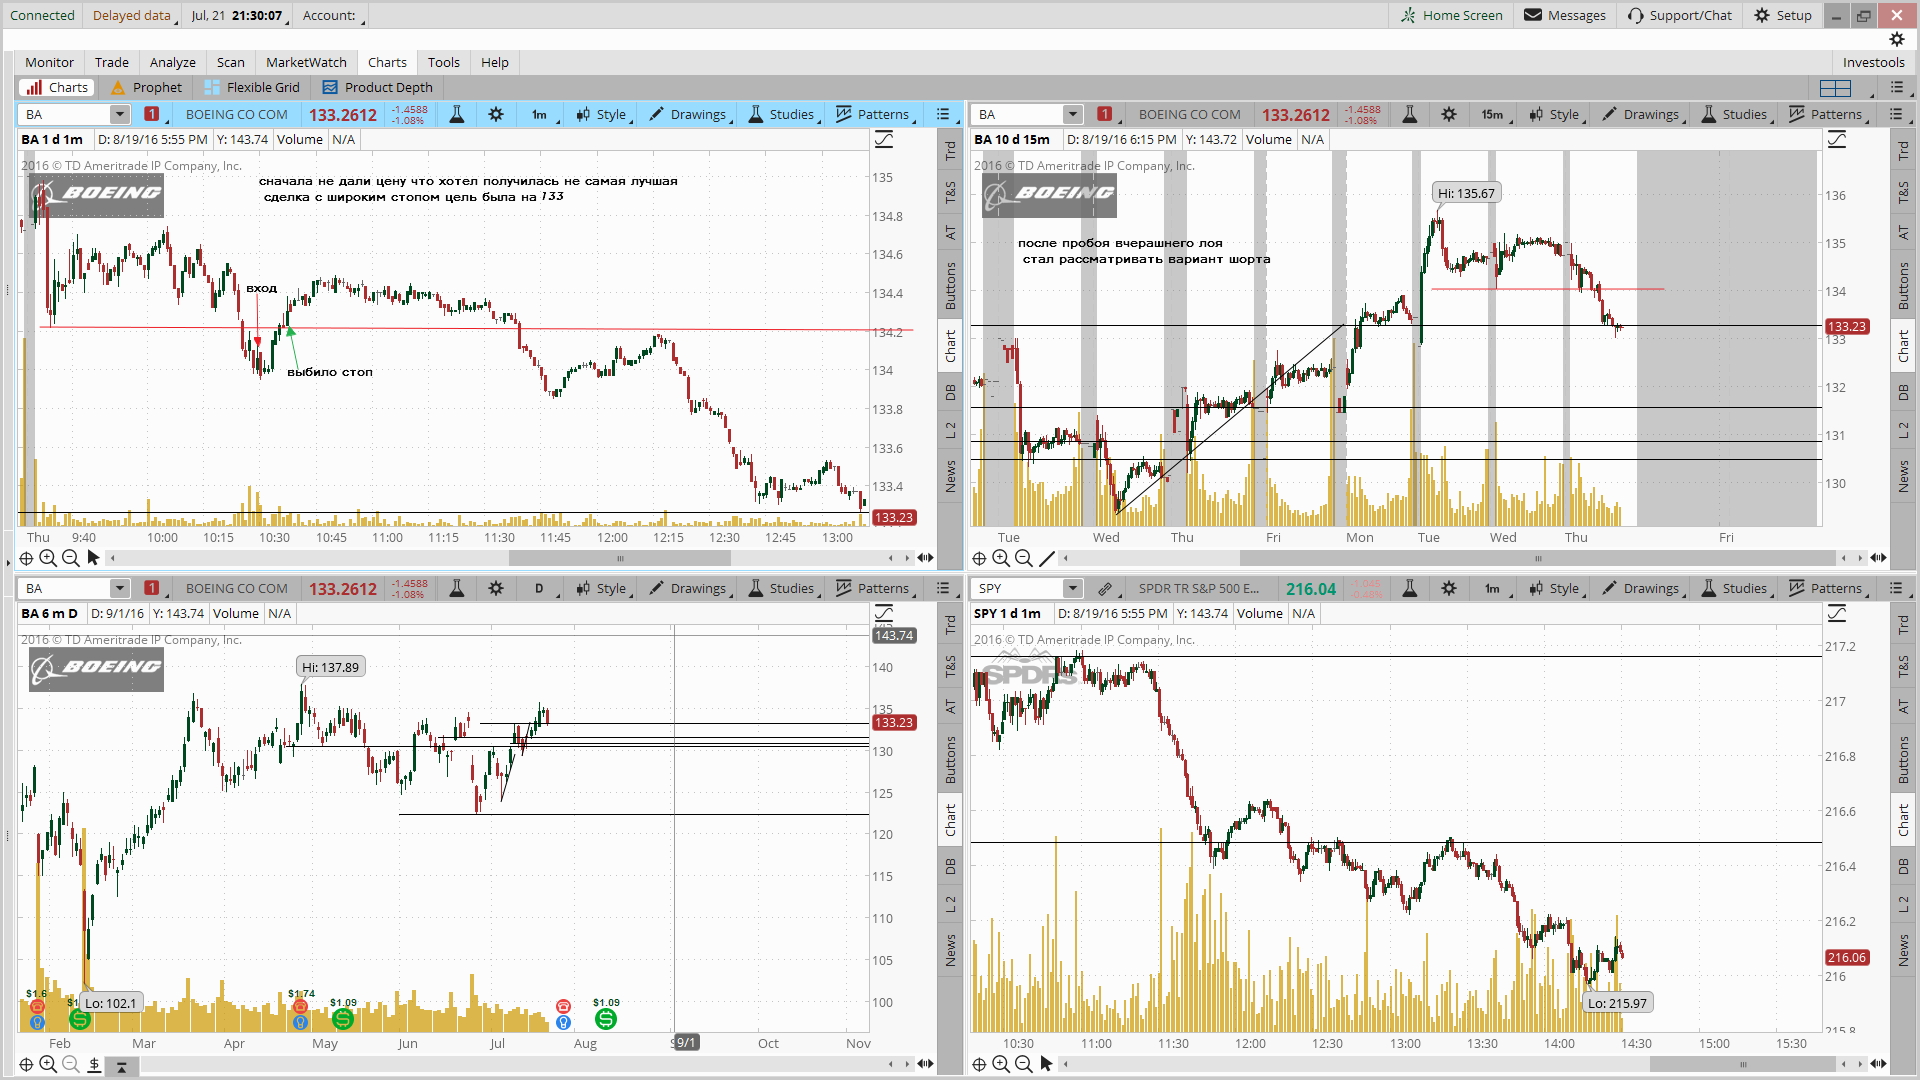Click the share chart icon on top-left BA chart

pyautogui.click(x=884, y=140)
